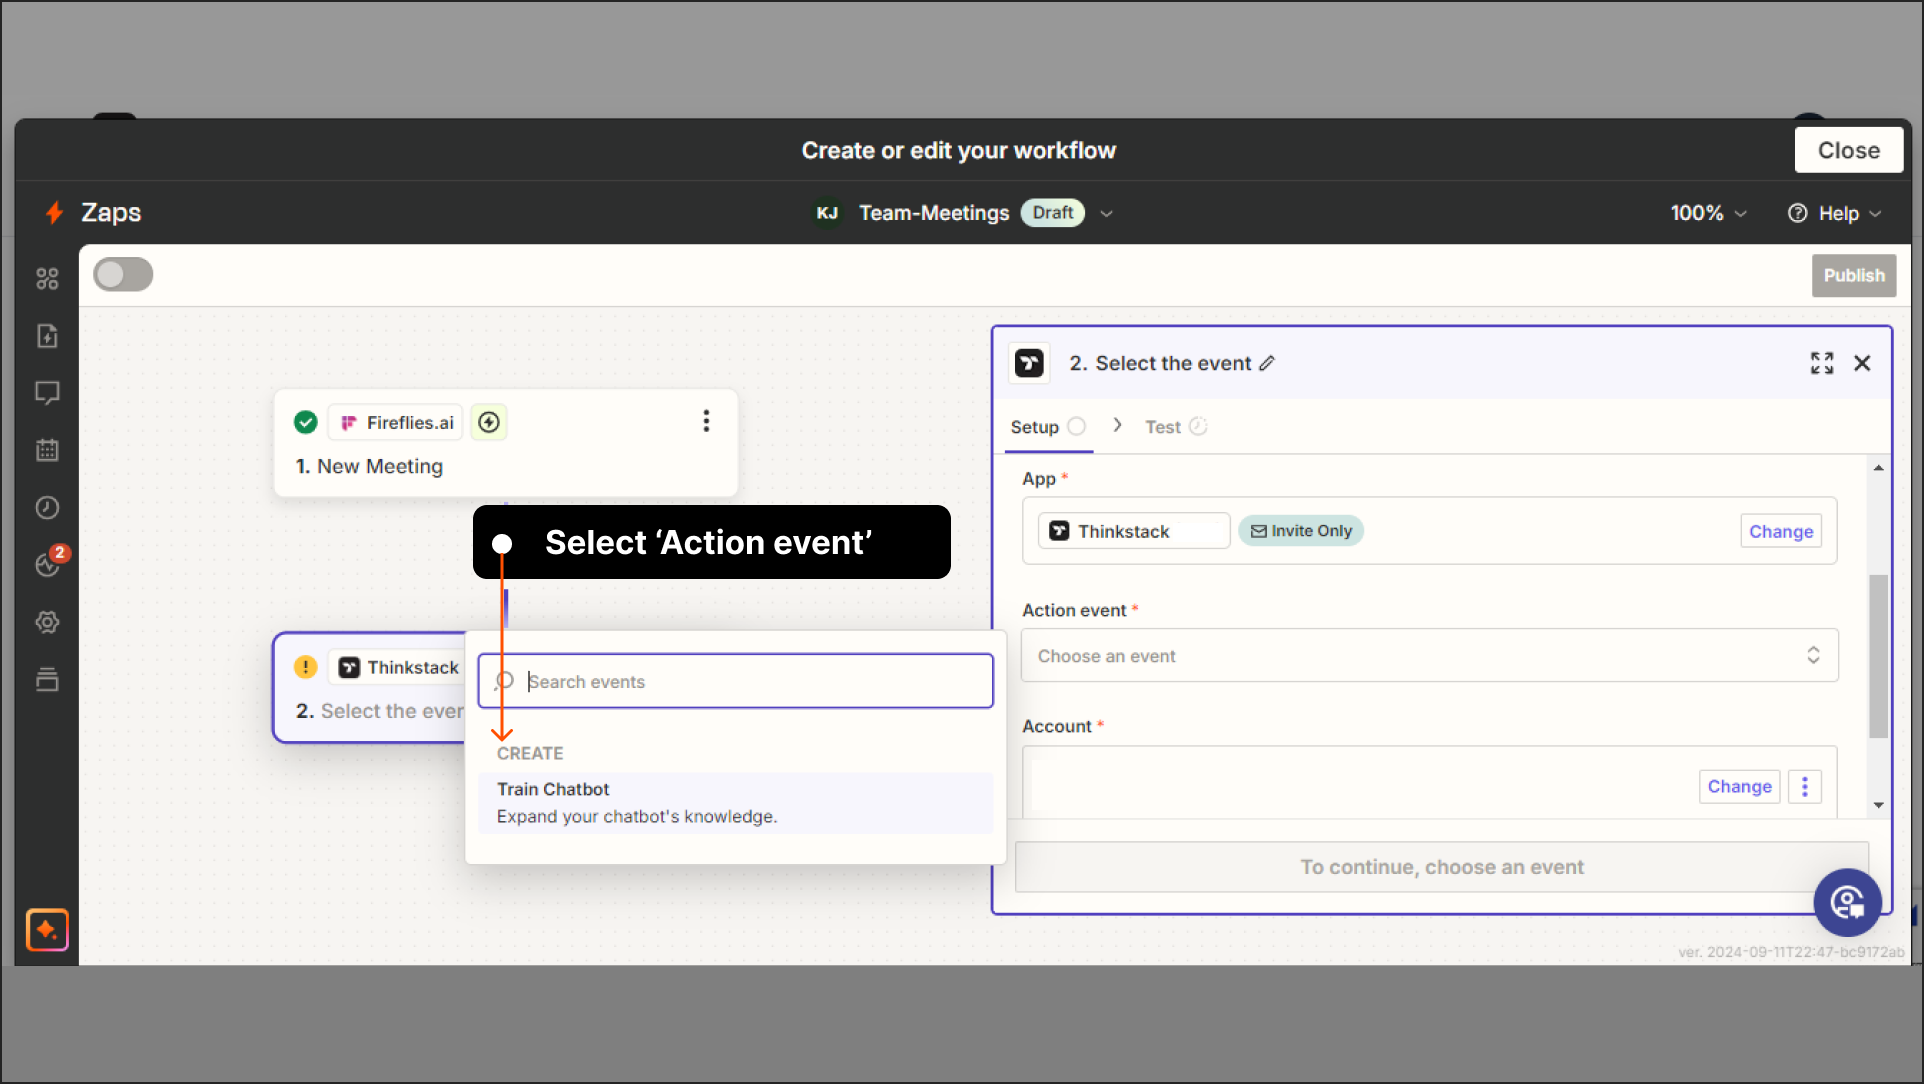Viewport: 1924px width, 1084px height.
Task: Click the yellow warning icon on Thinkstack step
Action: 306,667
